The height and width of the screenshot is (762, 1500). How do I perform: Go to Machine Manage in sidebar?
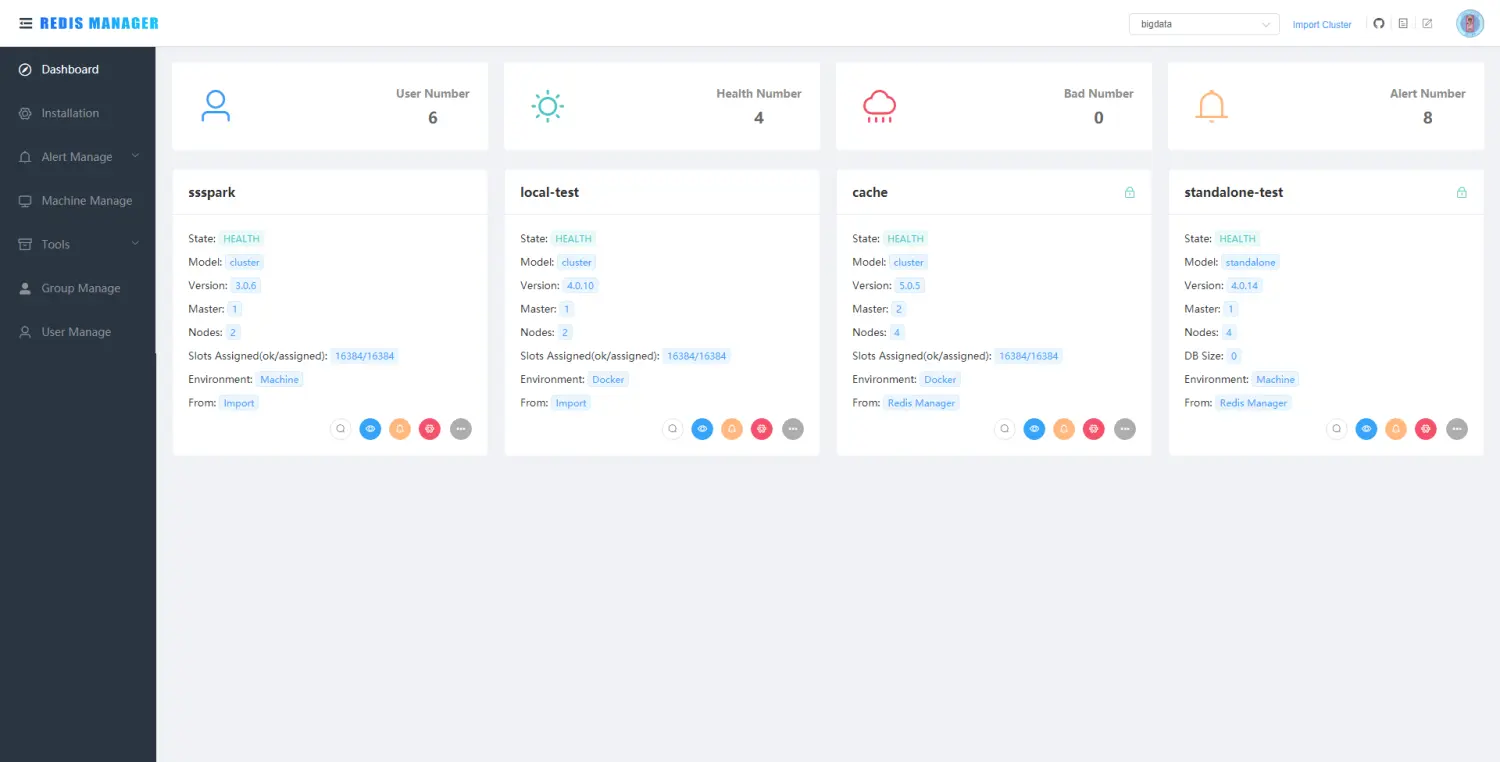click(x=86, y=201)
